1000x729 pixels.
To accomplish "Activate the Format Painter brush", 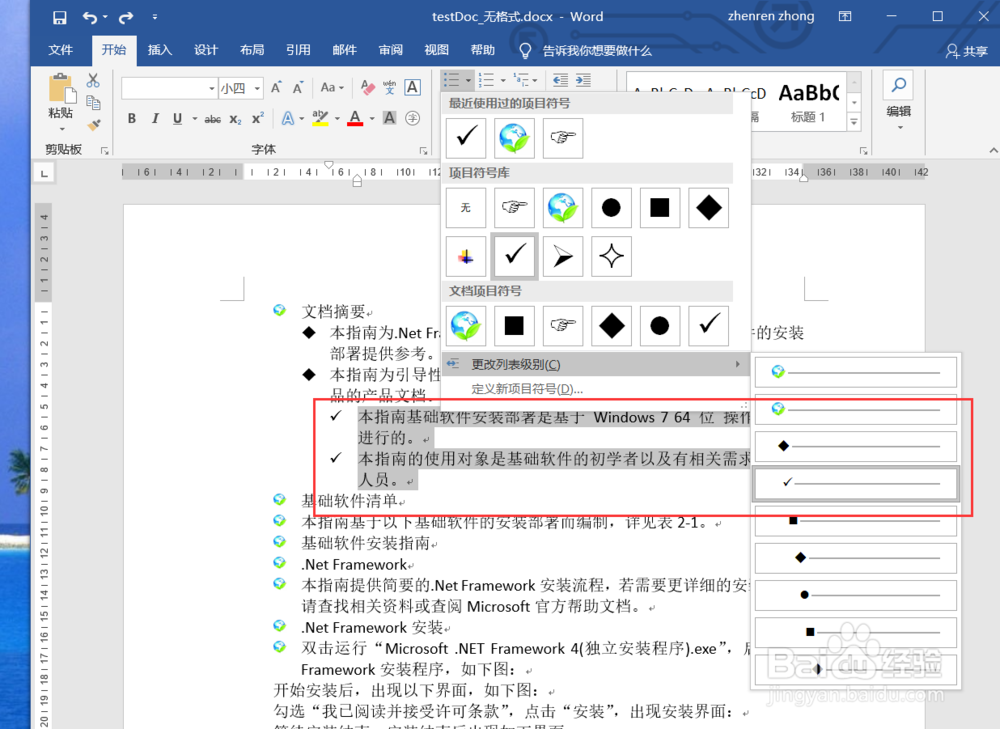I will coord(94,124).
